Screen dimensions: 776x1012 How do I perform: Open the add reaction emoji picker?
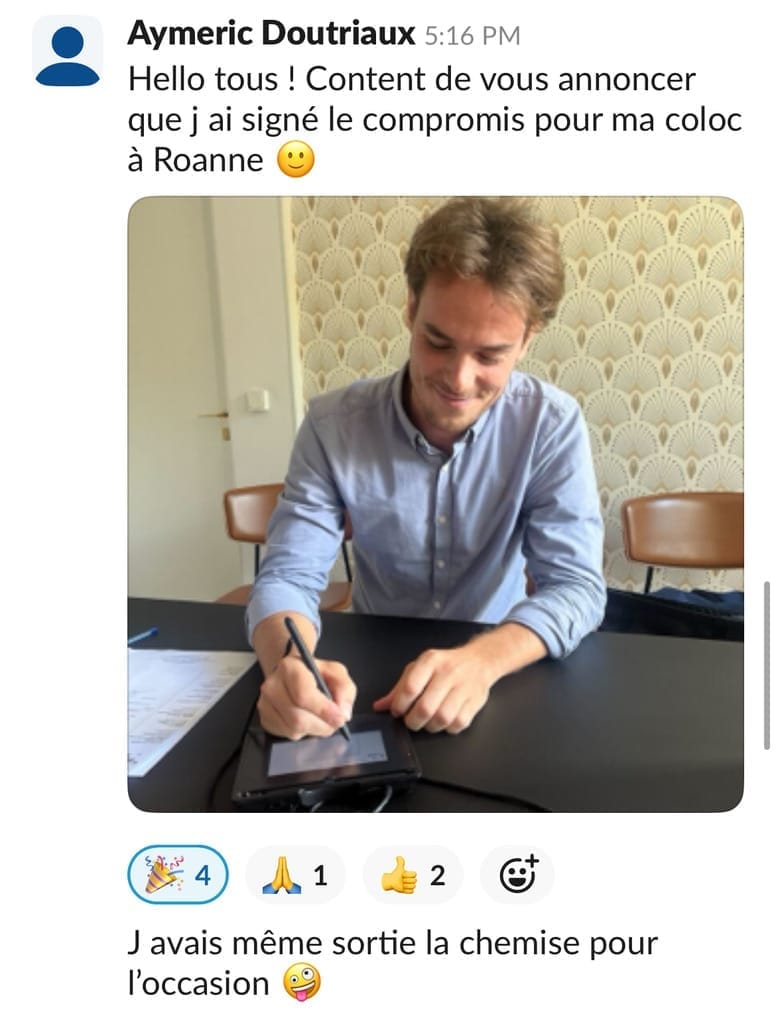click(x=518, y=875)
